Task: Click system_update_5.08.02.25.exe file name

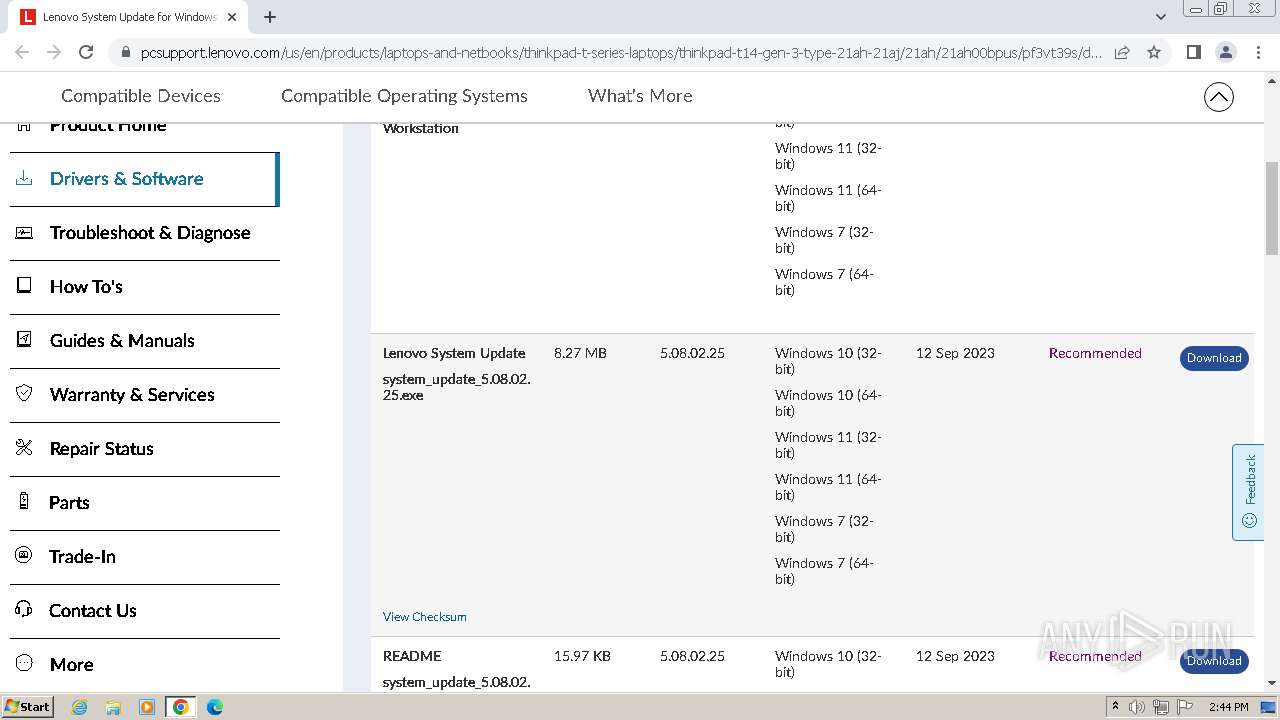Action: (x=456, y=387)
